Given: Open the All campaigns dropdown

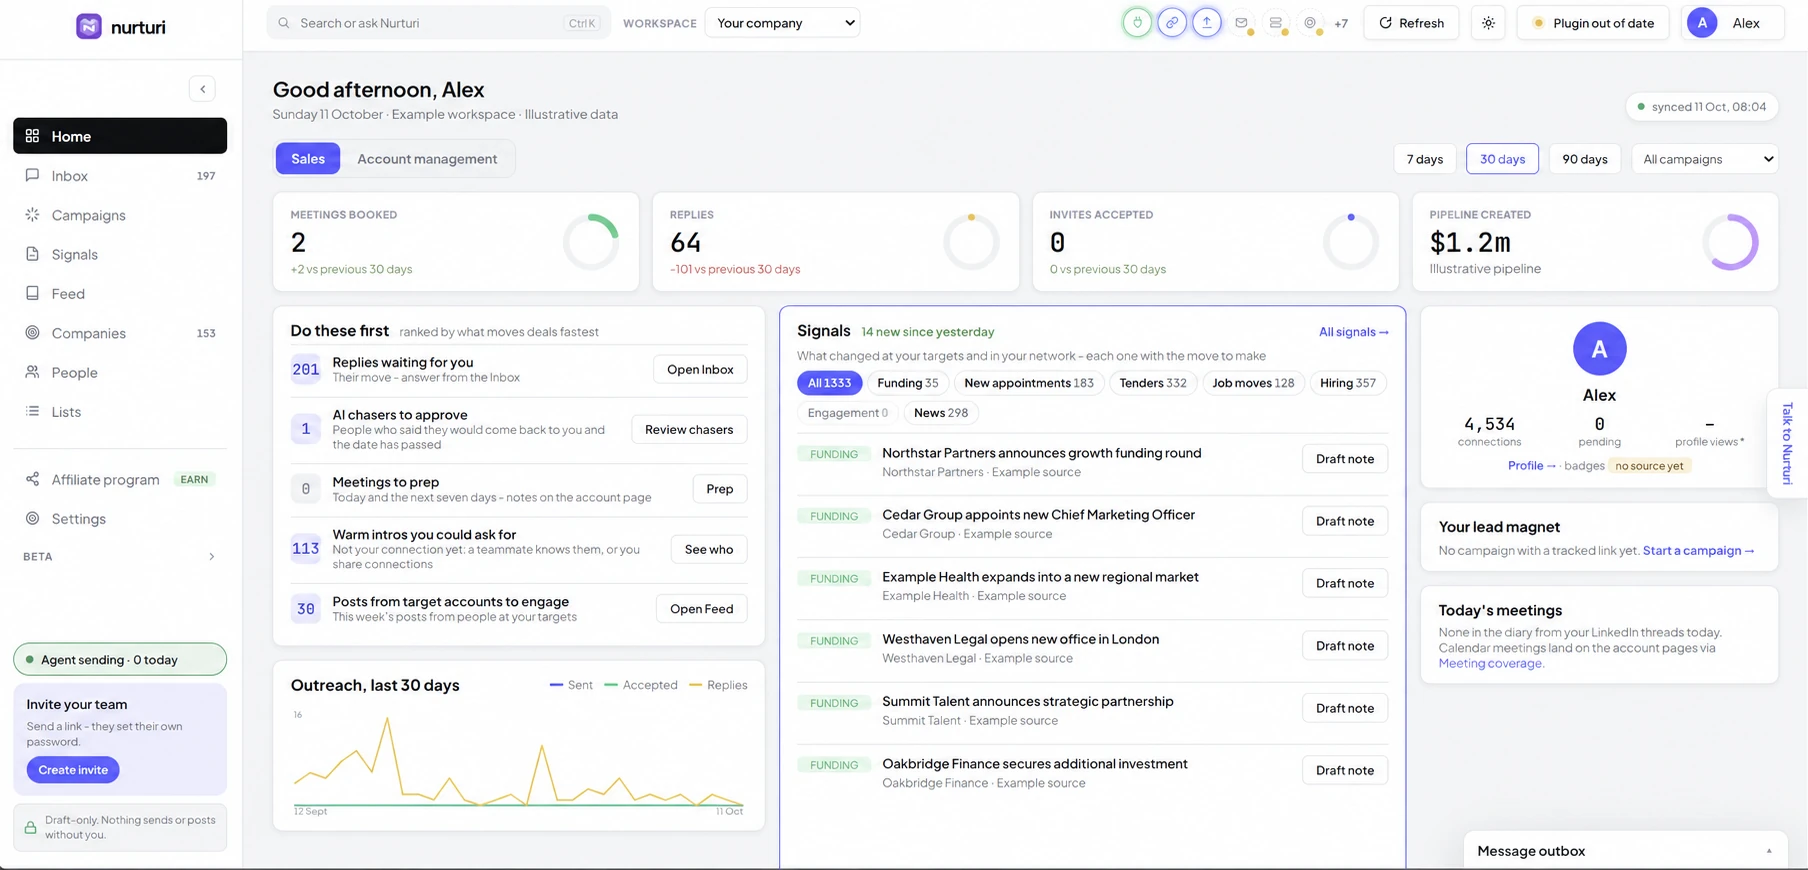Looking at the screenshot, I should click(x=1705, y=159).
